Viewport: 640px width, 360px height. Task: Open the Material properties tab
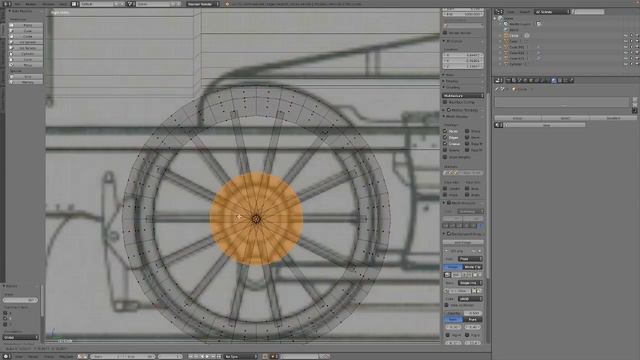(554, 80)
